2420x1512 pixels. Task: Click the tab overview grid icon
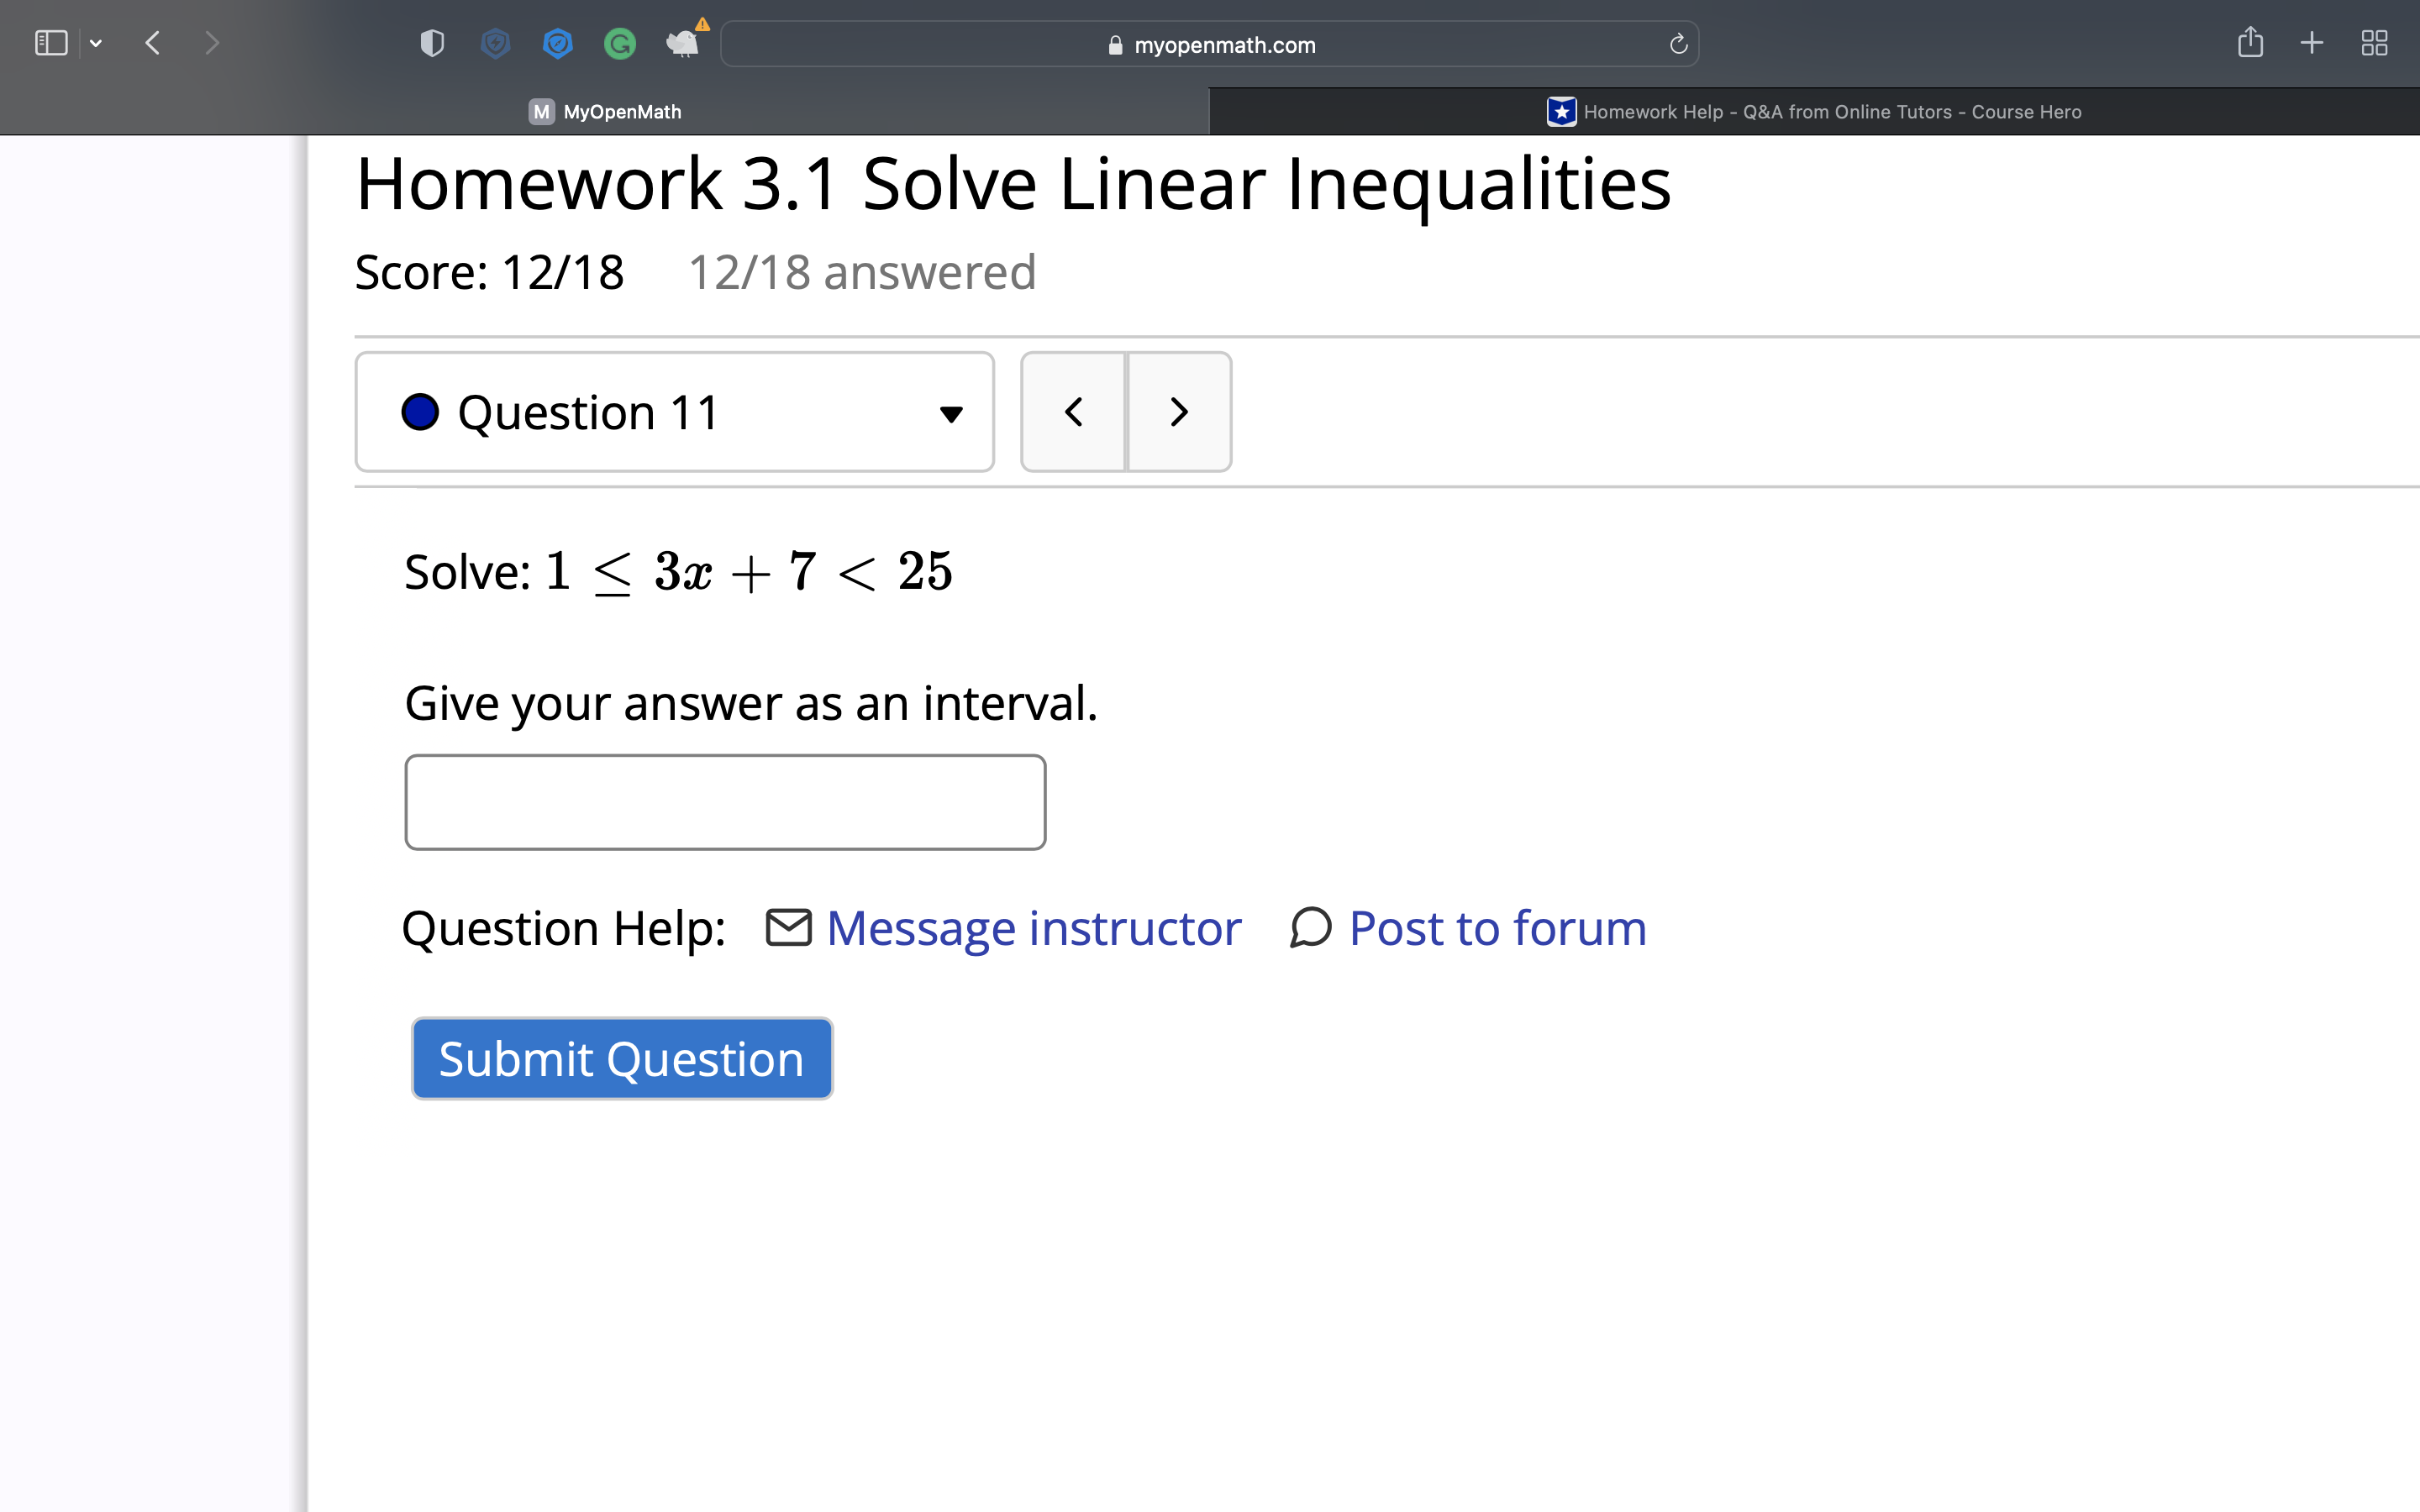(2374, 43)
